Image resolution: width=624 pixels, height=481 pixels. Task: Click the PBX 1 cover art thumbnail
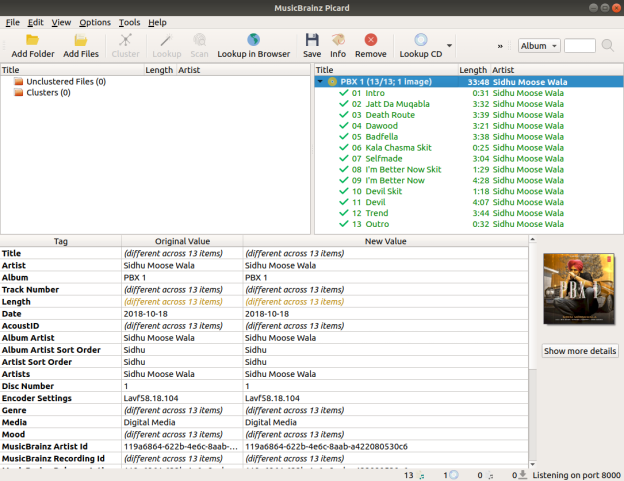point(580,288)
